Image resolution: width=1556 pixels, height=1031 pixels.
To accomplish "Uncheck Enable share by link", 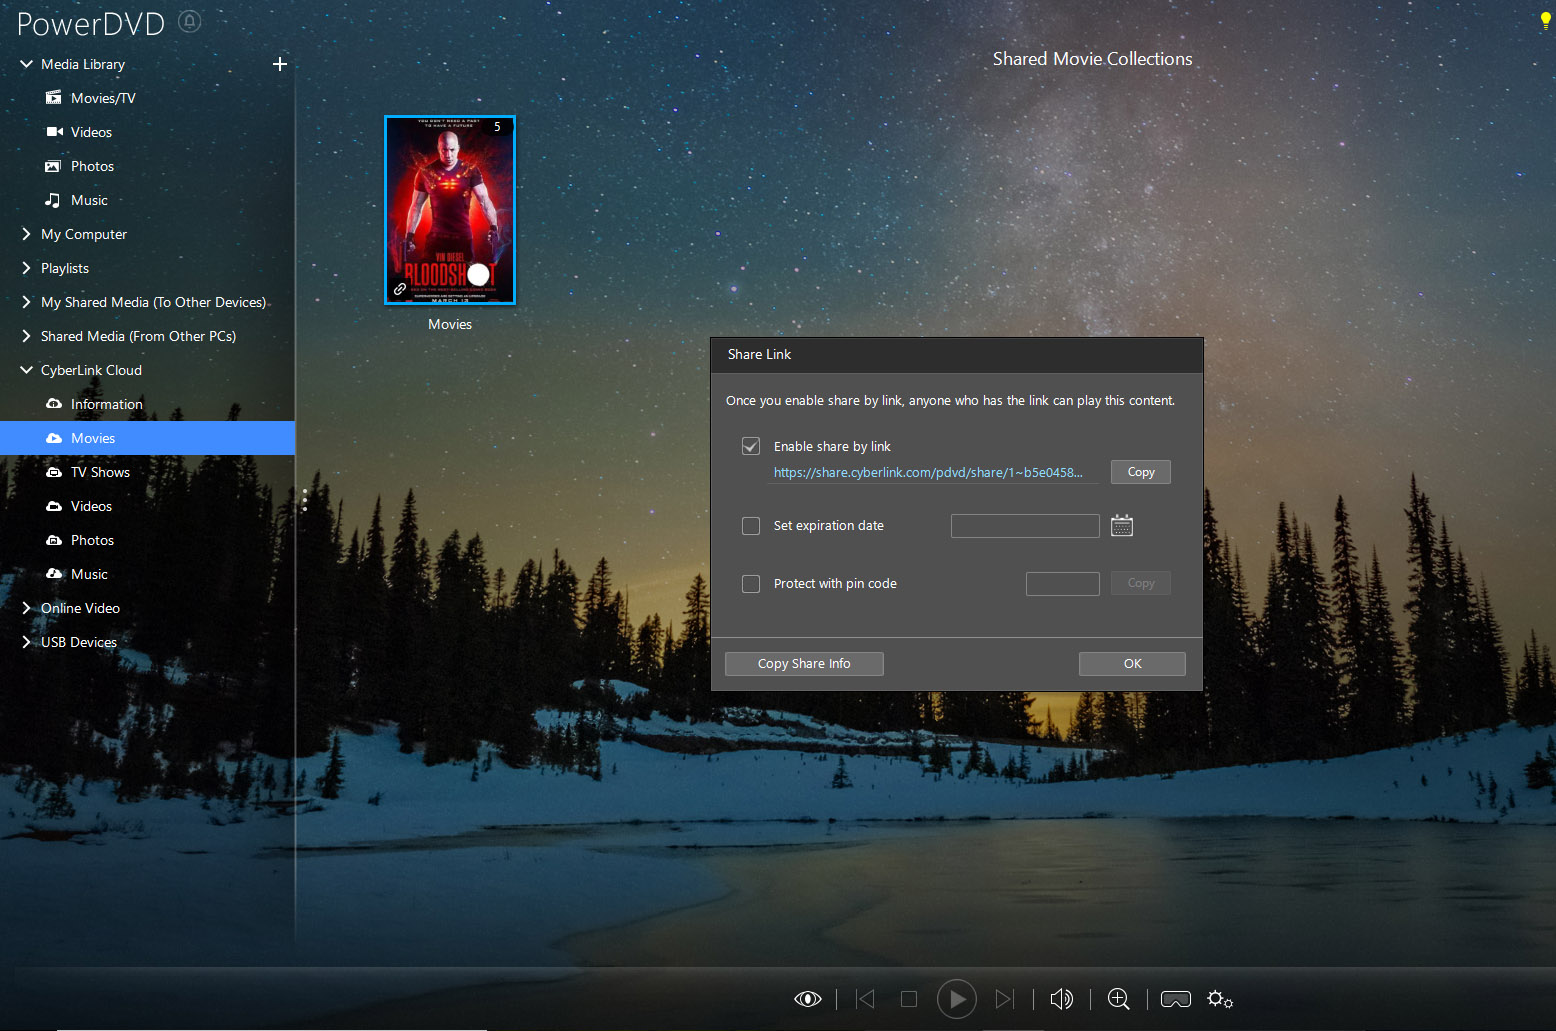I will [x=751, y=446].
